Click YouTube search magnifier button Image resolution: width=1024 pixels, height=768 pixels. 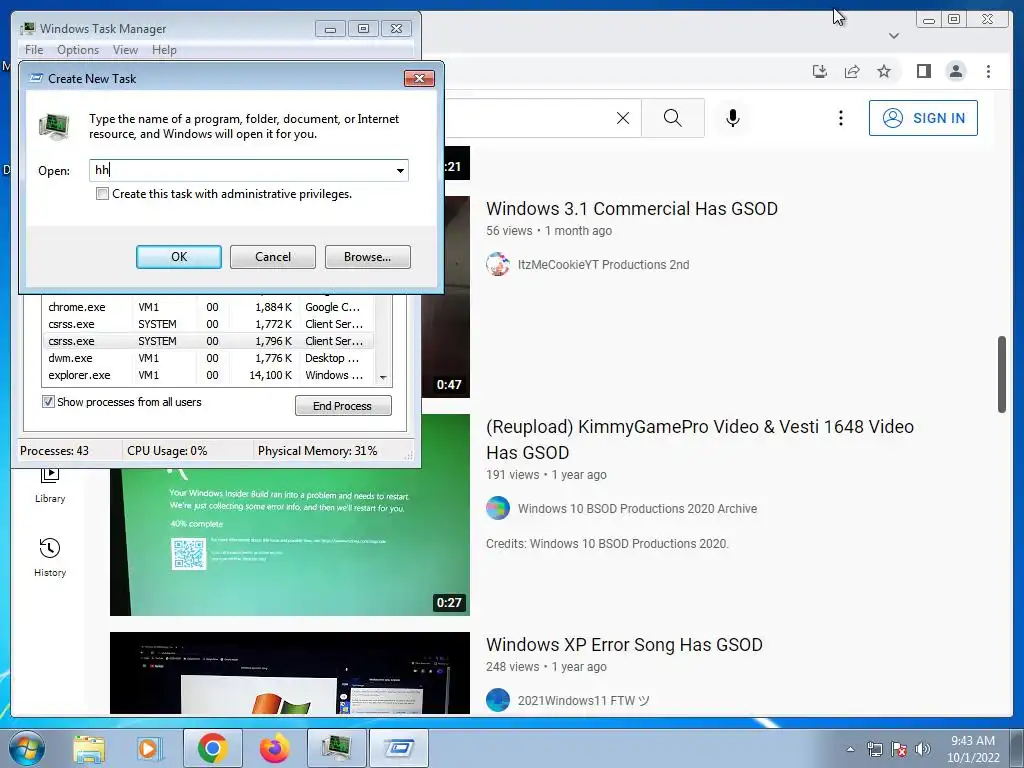pyautogui.click(x=673, y=118)
